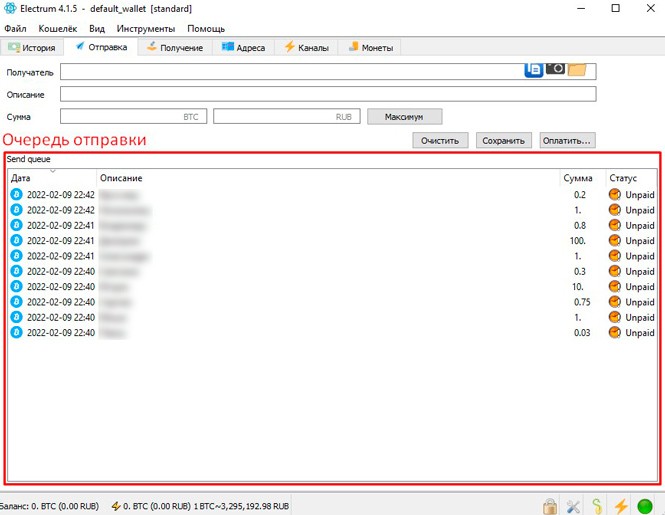Screen dimensions: 665x515
Task: Click the padlock password icon in status bar
Action: (x=550, y=506)
